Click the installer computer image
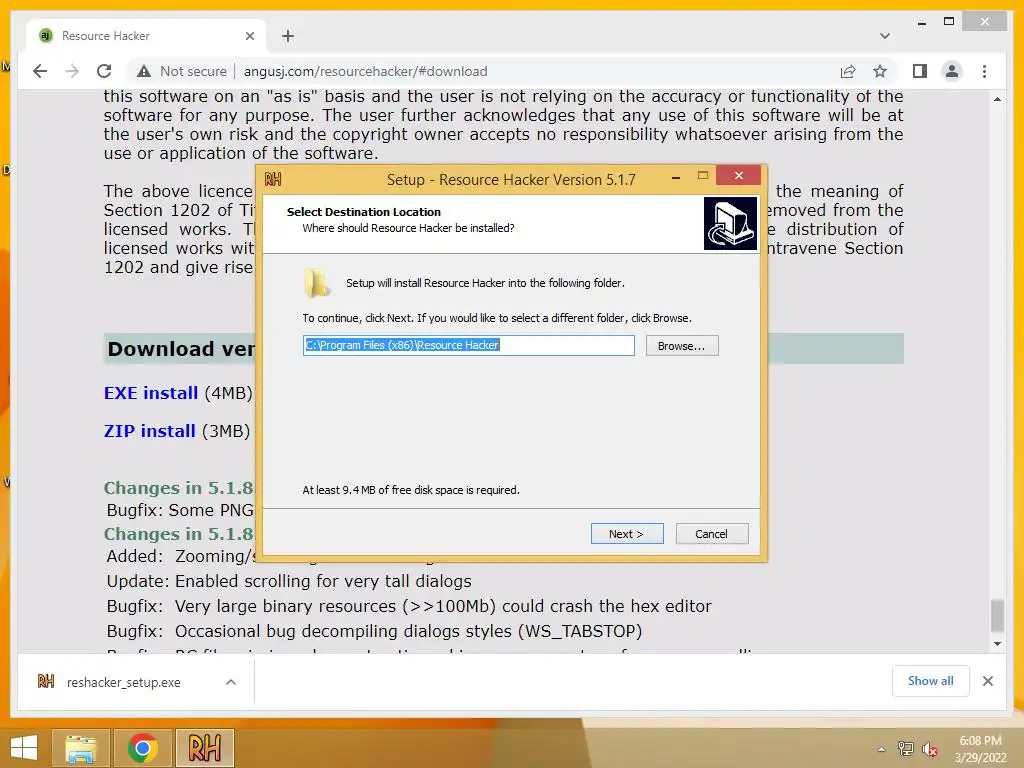The image size is (1024, 768). (x=730, y=224)
